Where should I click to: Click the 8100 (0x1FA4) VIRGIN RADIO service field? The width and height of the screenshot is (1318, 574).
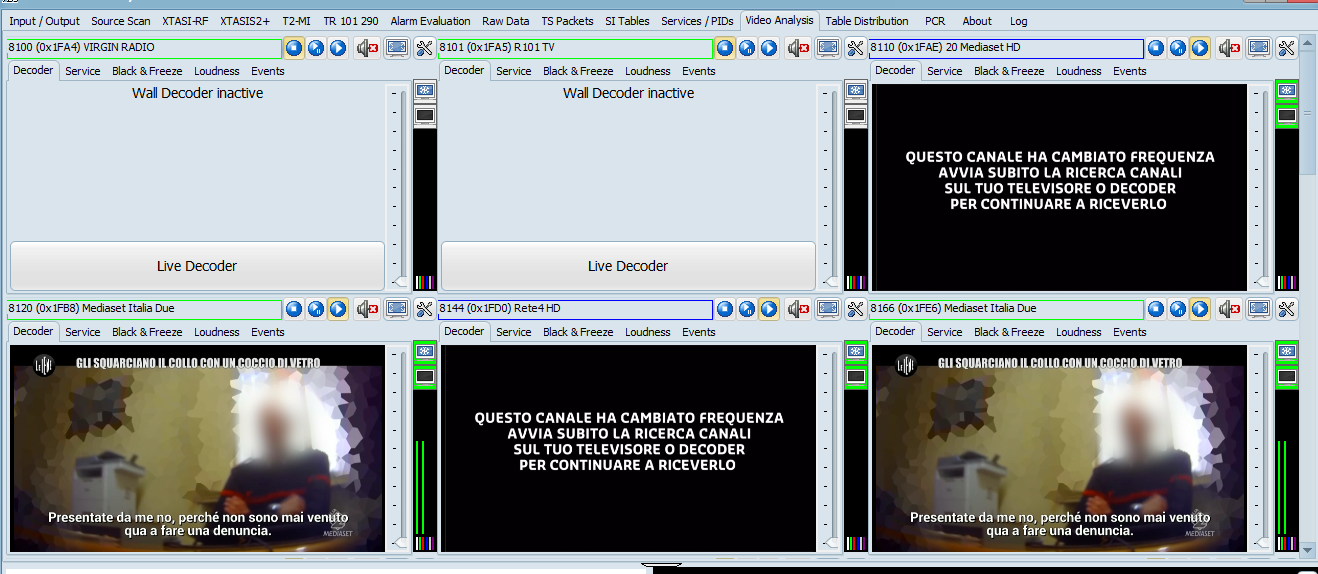pos(144,48)
